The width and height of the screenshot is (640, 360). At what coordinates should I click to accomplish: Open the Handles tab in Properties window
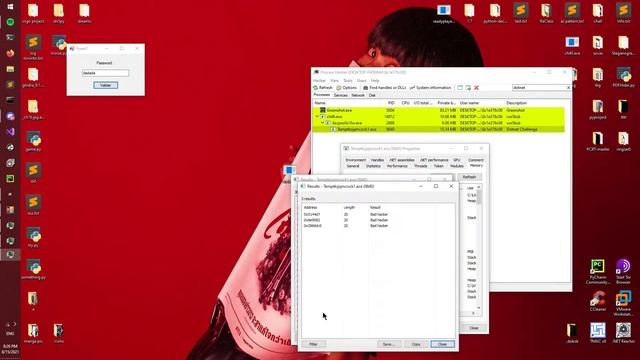[377, 160]
